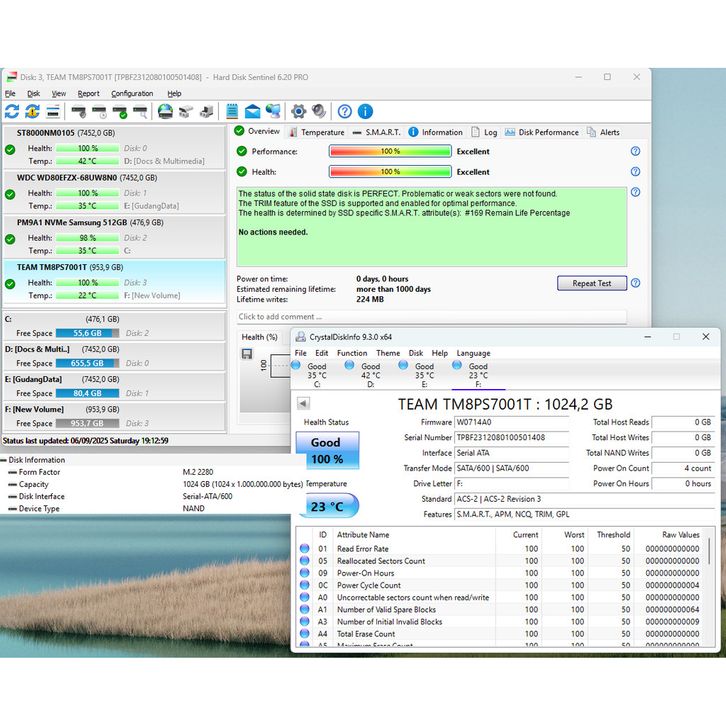Click the help icon next to Repeat Test

(635, 283)
